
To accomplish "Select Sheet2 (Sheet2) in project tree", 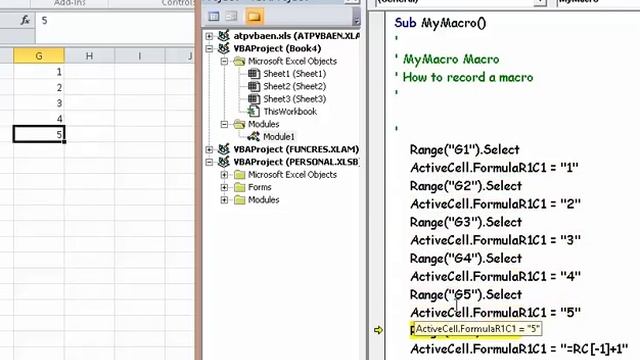I will 295,87.
